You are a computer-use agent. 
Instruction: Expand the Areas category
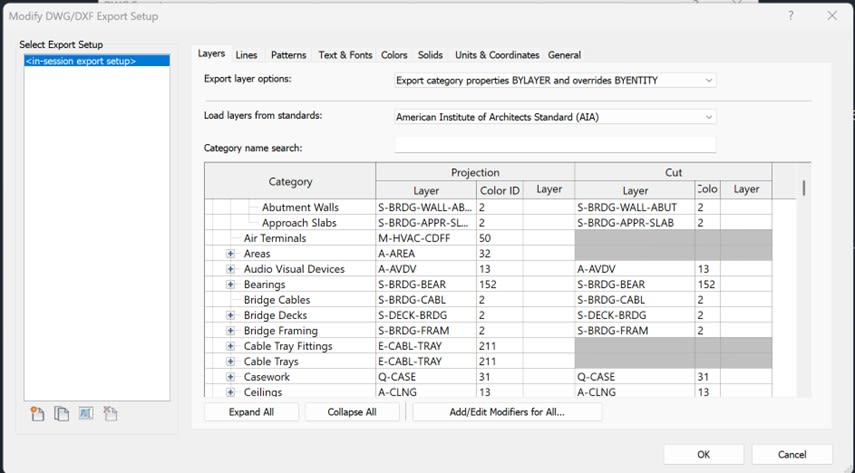tap(231, 254)
